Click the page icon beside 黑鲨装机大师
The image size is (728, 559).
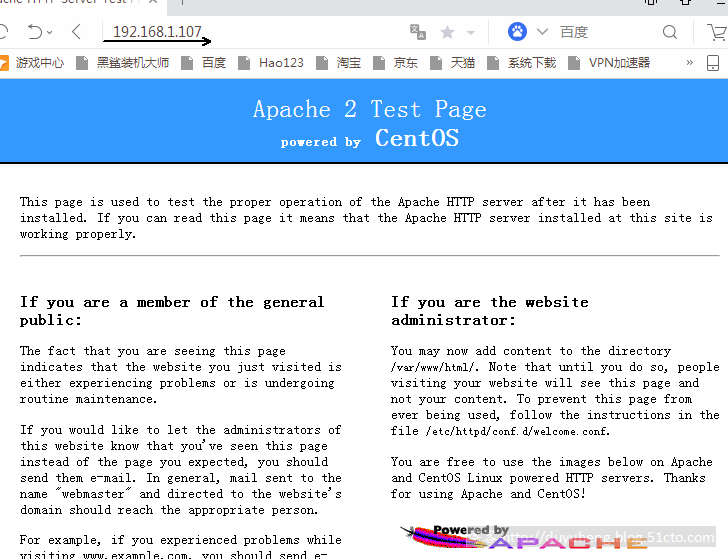(82, 63)
